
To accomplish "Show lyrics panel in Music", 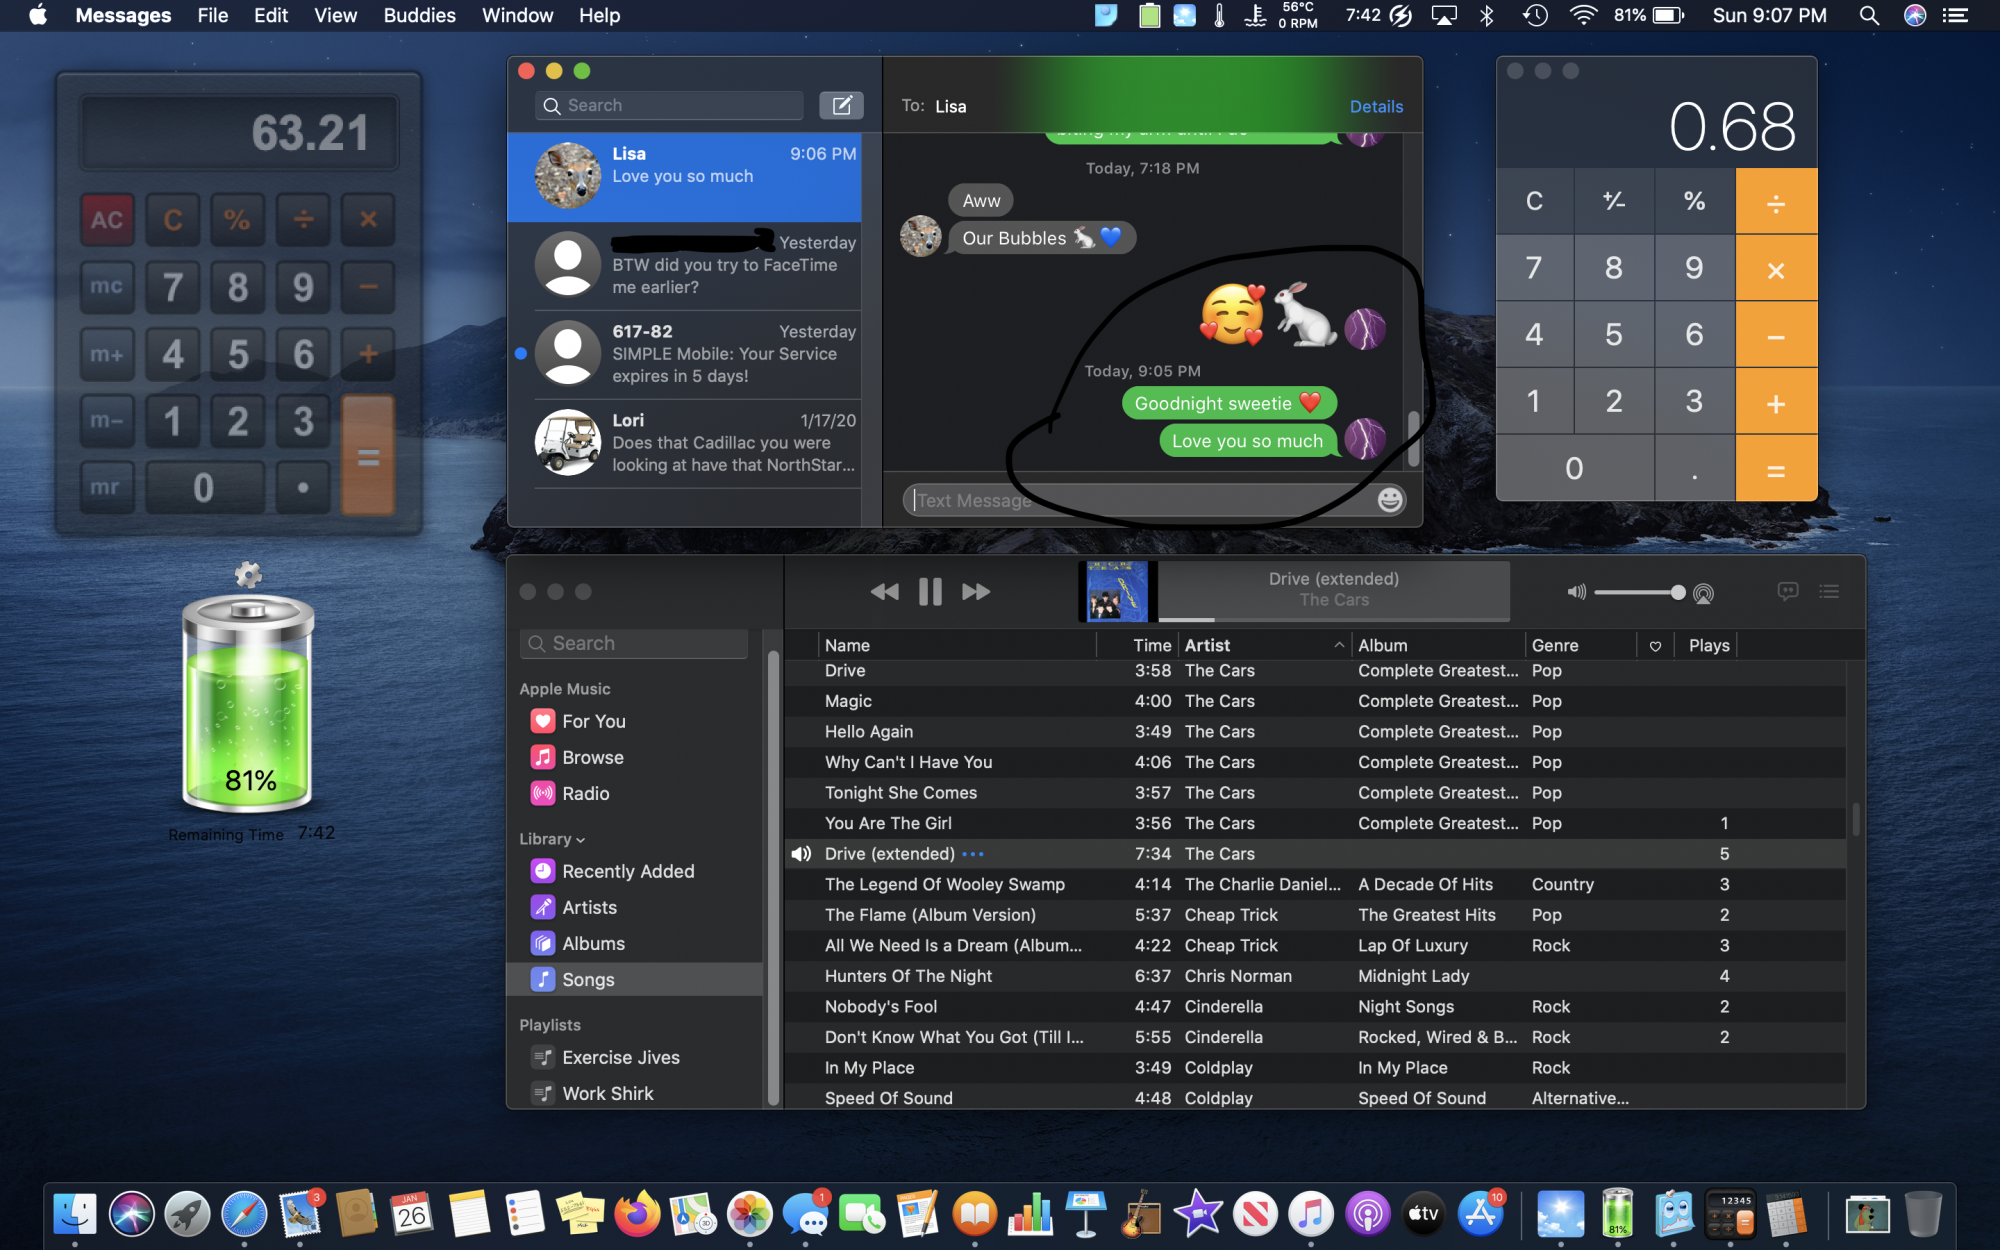I will (1788, 591).
